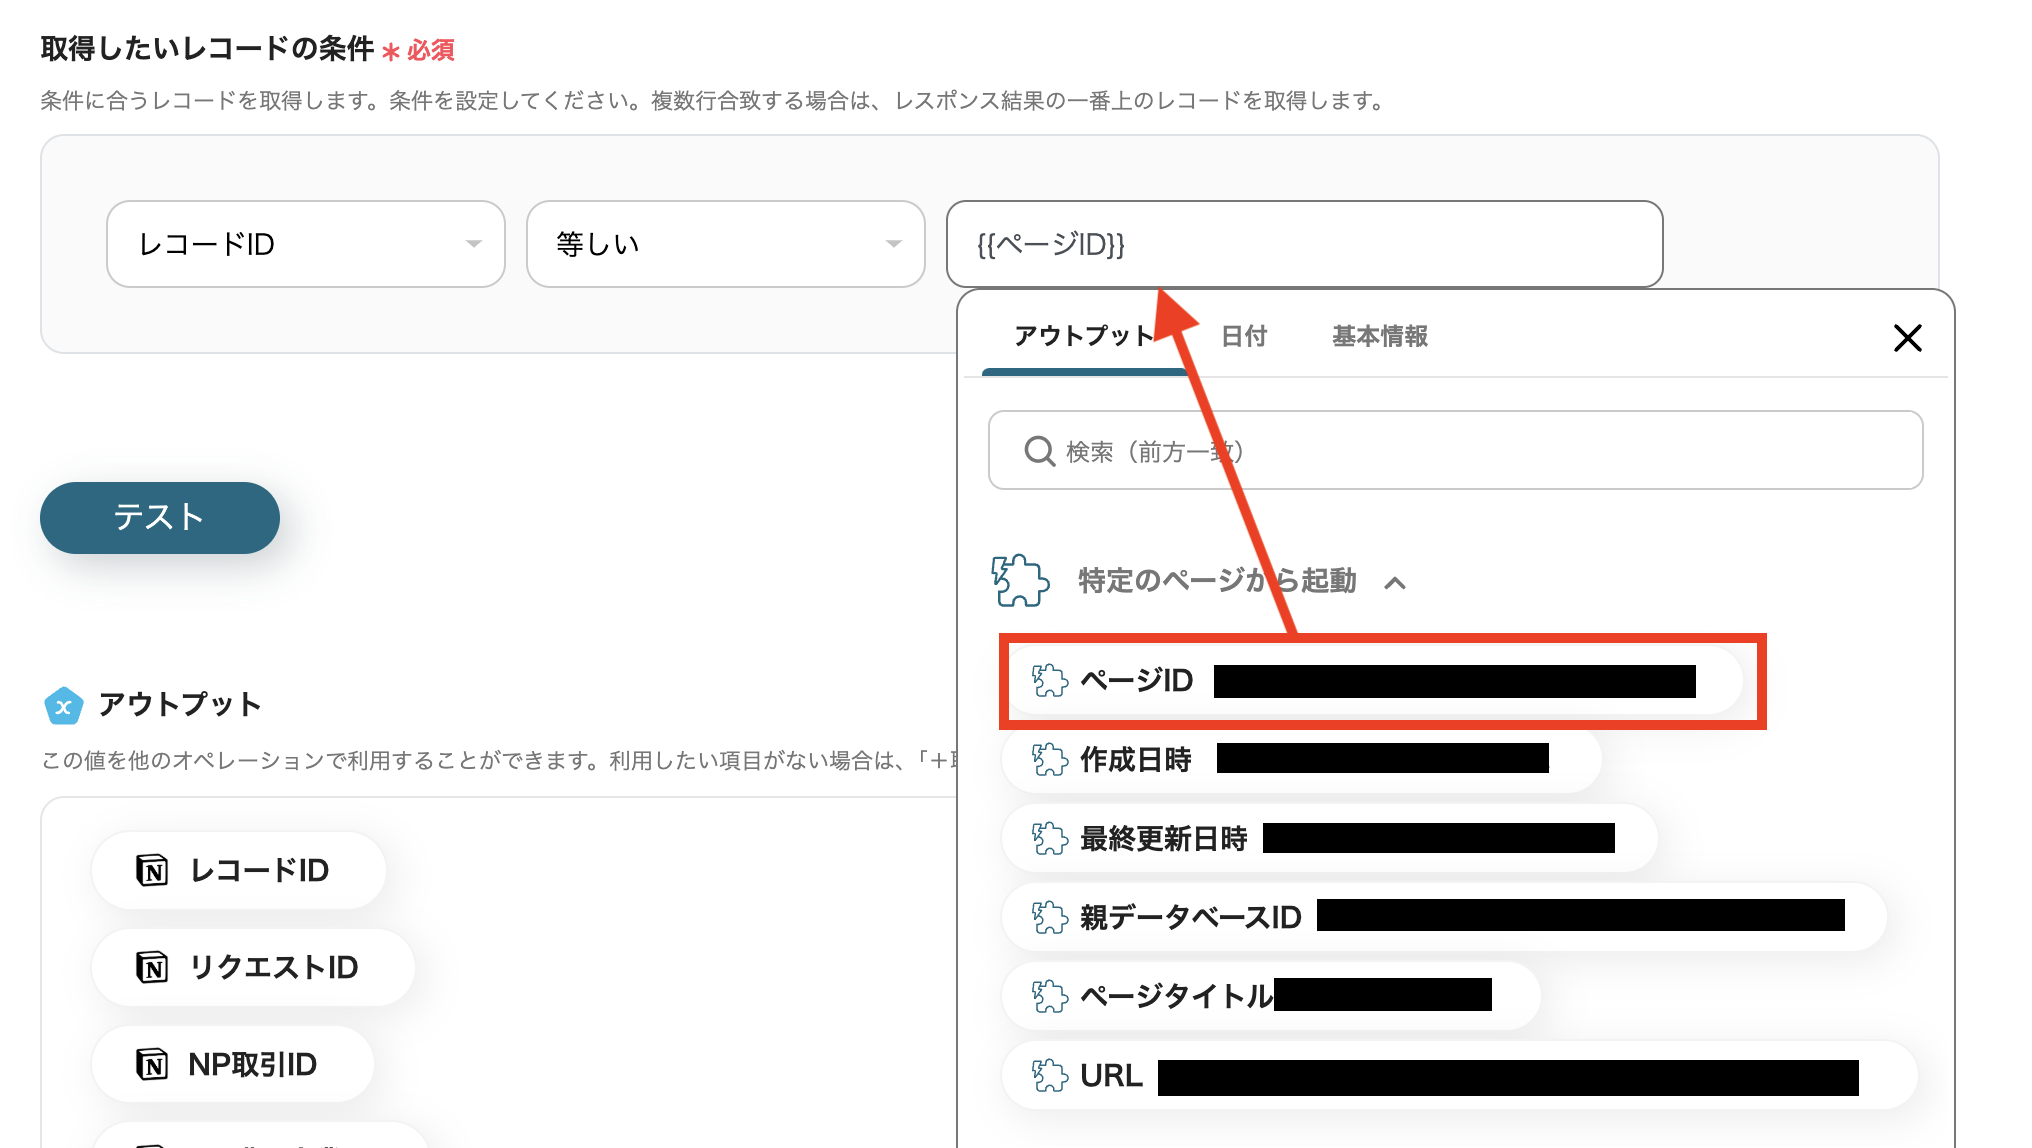Click the puzzle icon beside 作成日時
Viewport: 2032px width, 1148px height.
[x=1049, y=760]
